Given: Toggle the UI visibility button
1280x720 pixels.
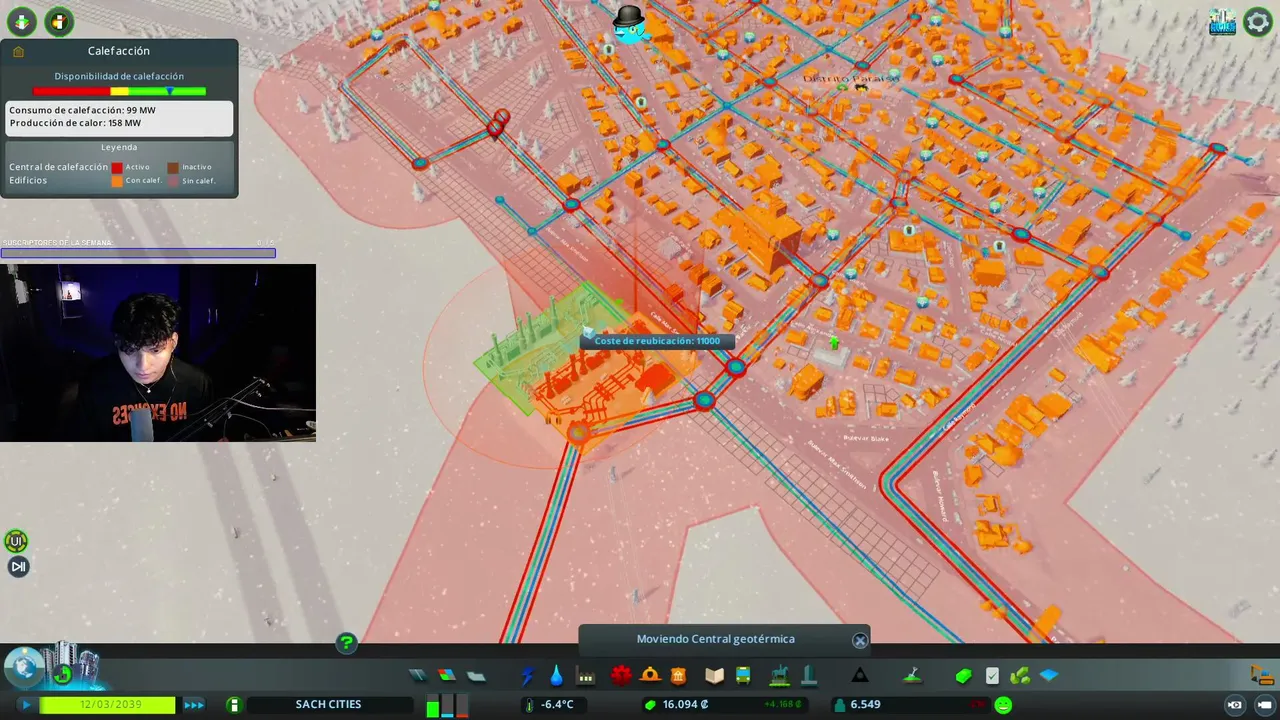Looking at the screenshot, I should [x=16, y=542].
